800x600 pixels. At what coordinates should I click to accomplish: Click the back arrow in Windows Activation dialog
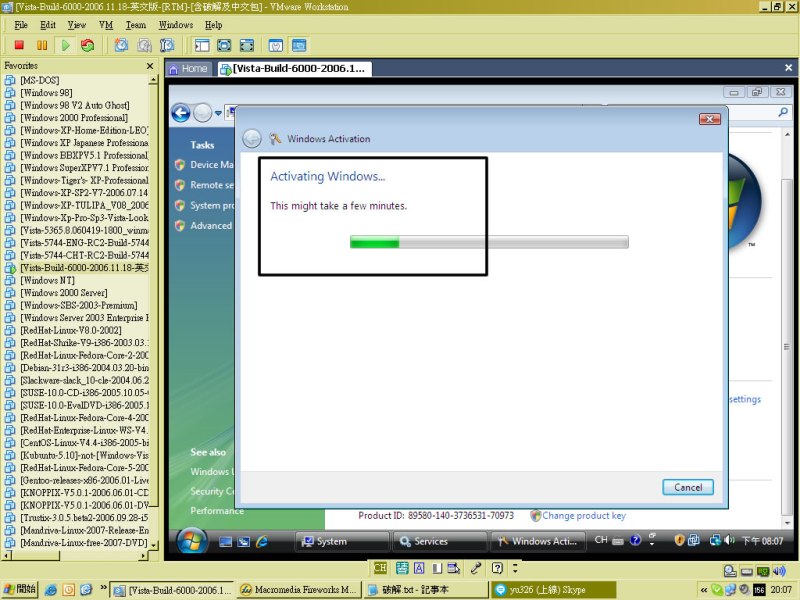click(252, 139)
